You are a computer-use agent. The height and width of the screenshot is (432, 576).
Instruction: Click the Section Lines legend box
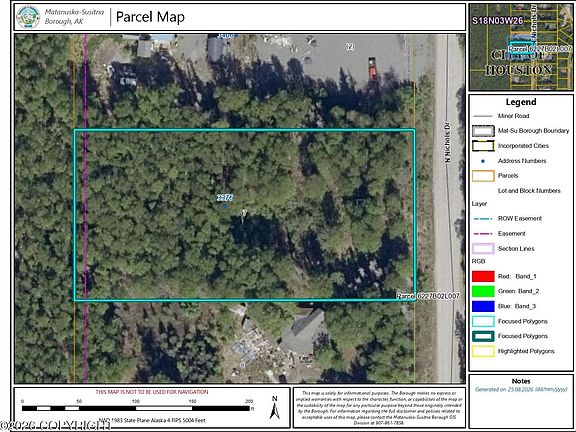coord(483,249)
